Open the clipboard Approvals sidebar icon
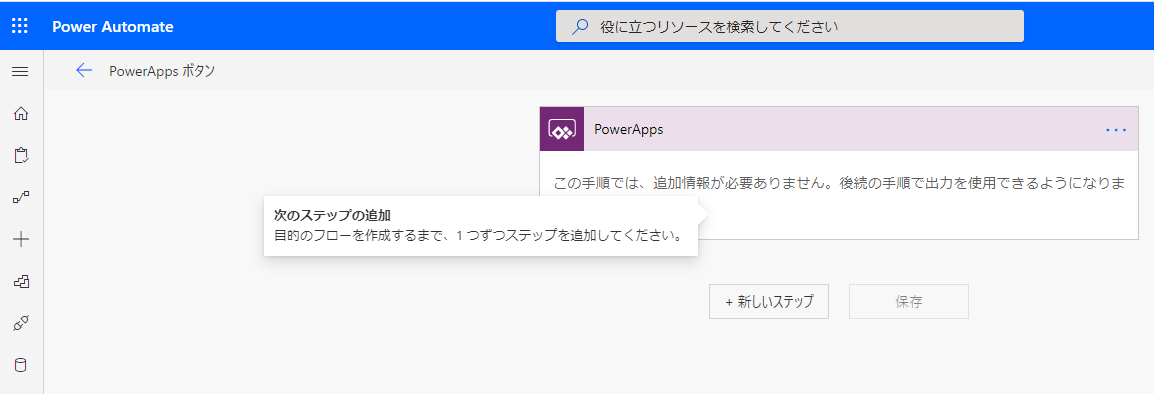1154x394 pixels. [21, 155]
